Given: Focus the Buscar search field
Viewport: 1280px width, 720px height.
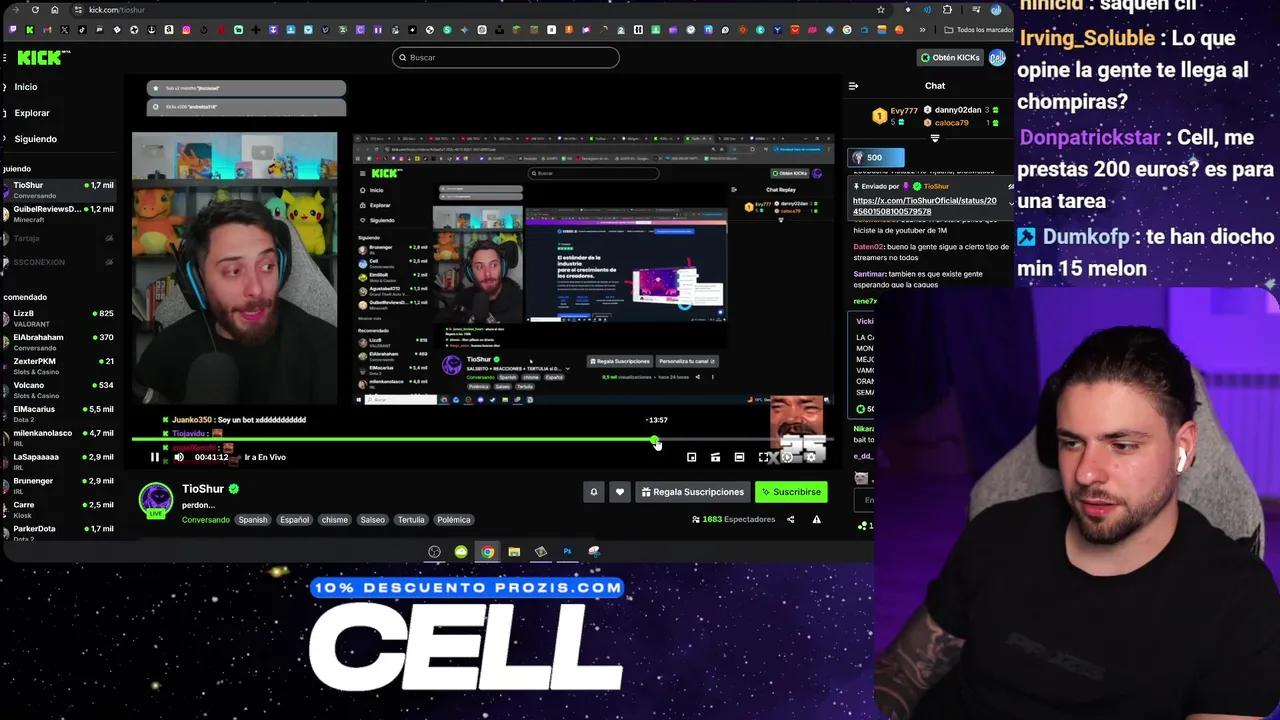Looking at the screenshot, I should tap(506, 57).
